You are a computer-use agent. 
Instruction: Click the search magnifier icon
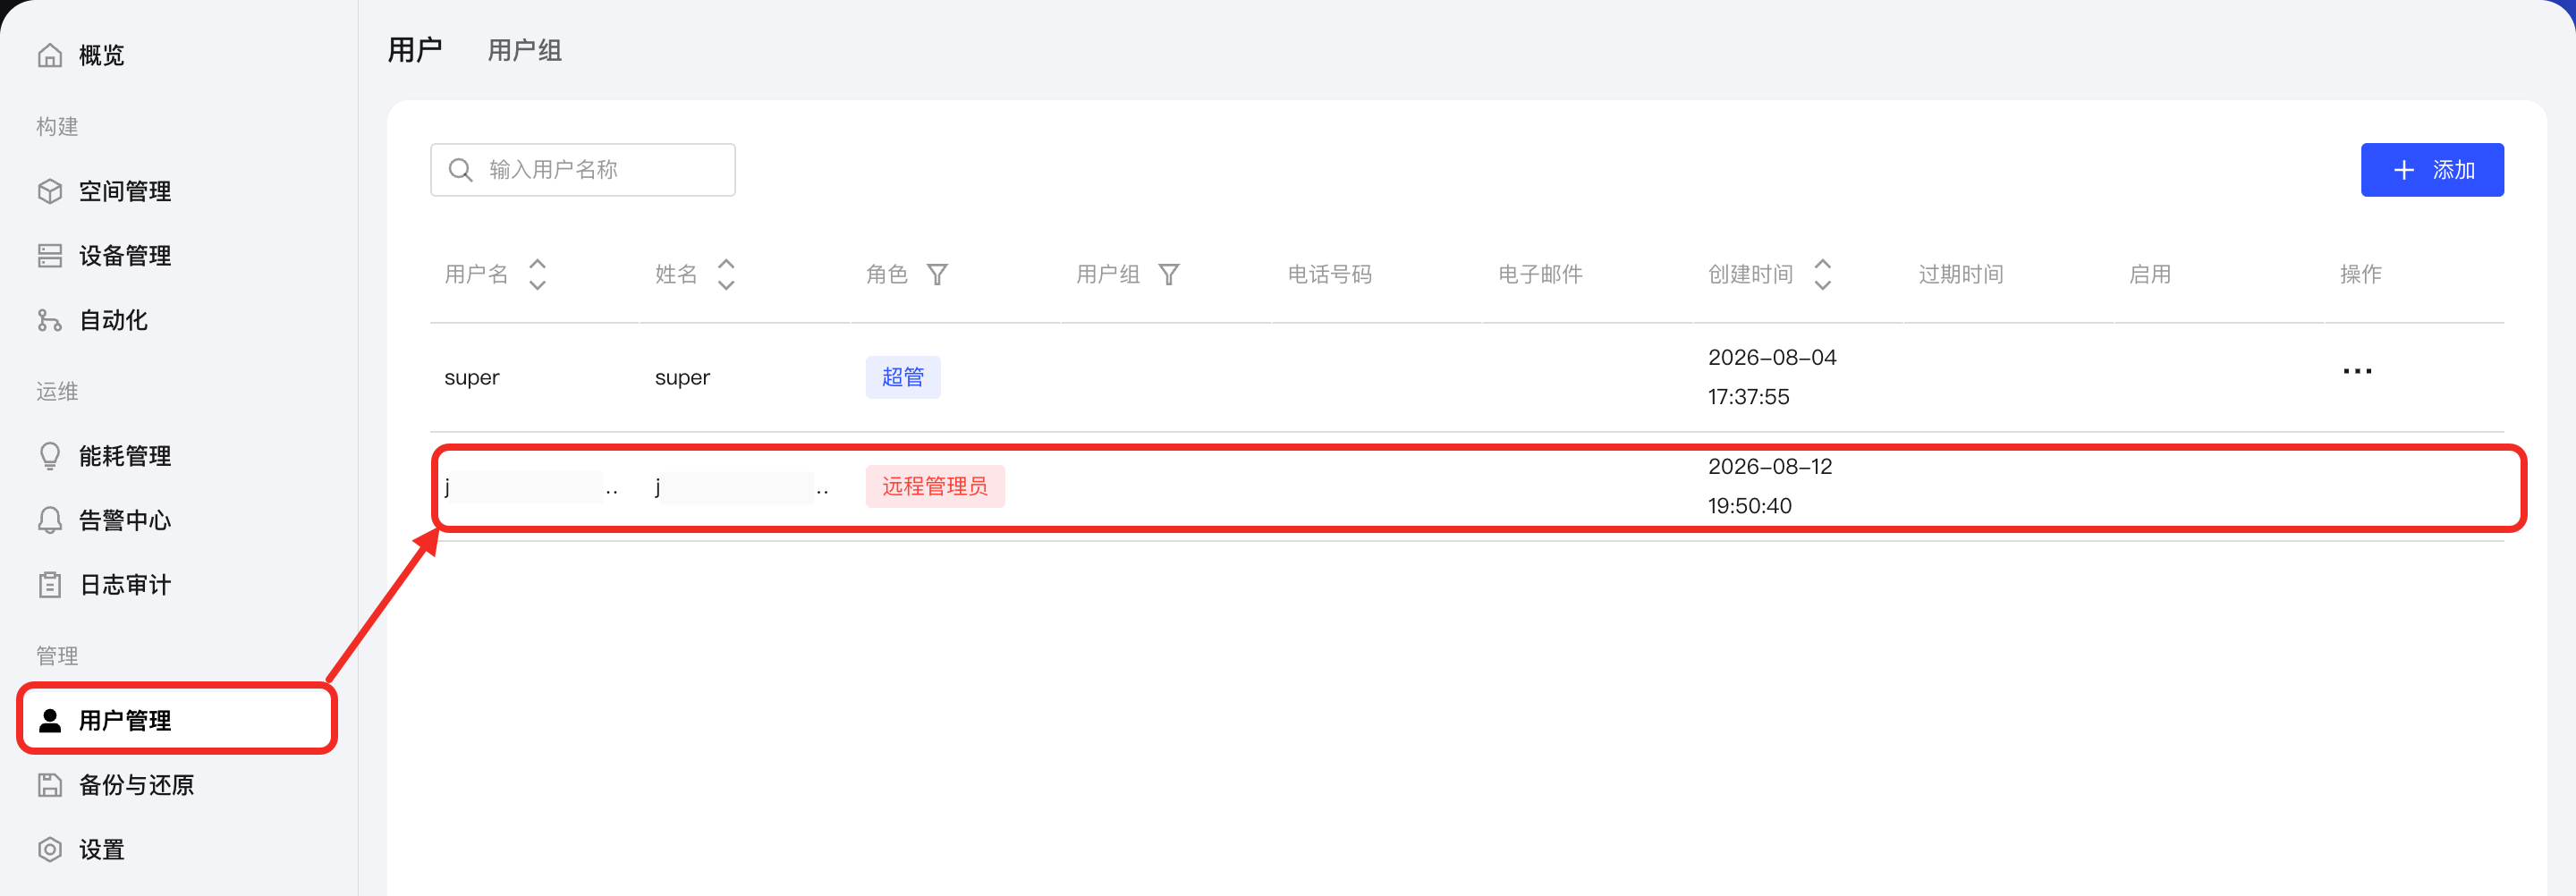(x=460, y=170)
